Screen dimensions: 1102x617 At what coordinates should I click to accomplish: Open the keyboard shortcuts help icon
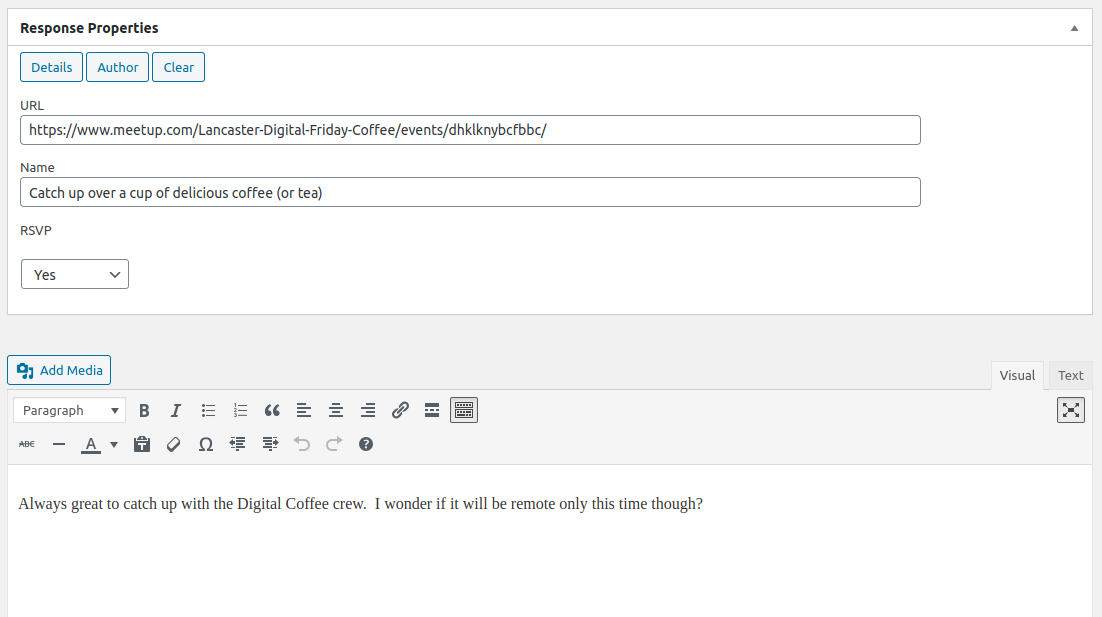[x=366, y=444]
